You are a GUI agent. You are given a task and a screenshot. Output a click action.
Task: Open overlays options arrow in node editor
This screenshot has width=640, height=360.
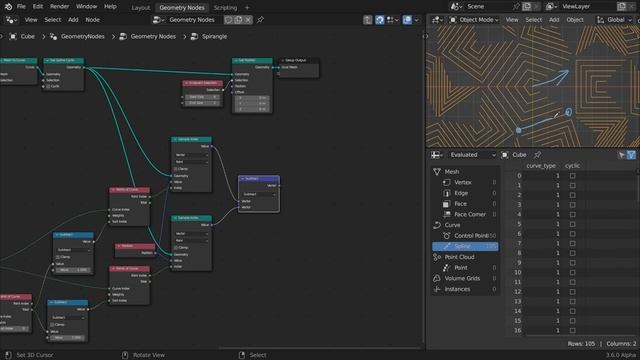[416, 20]
